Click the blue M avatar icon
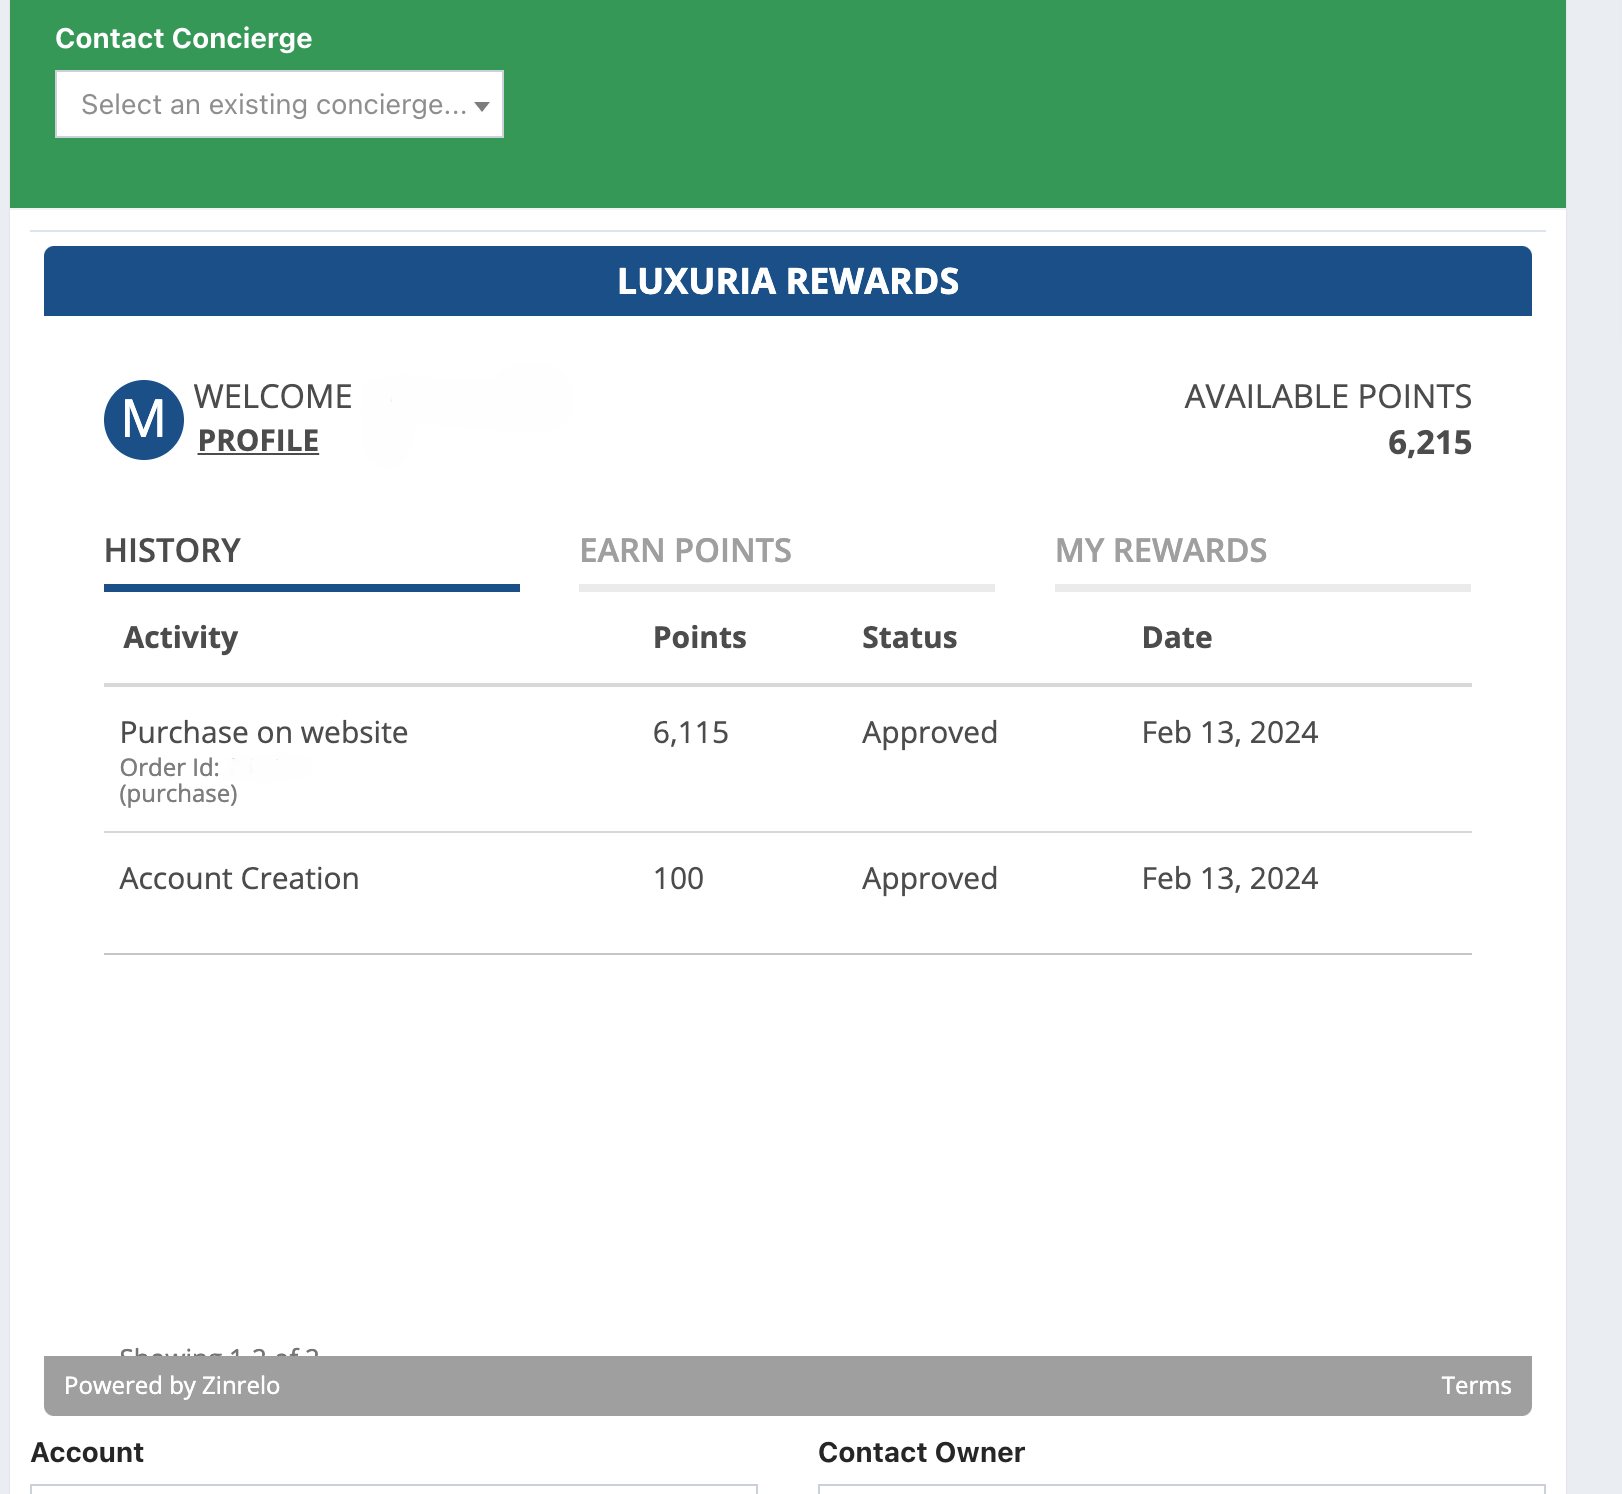 click(144, 420)
